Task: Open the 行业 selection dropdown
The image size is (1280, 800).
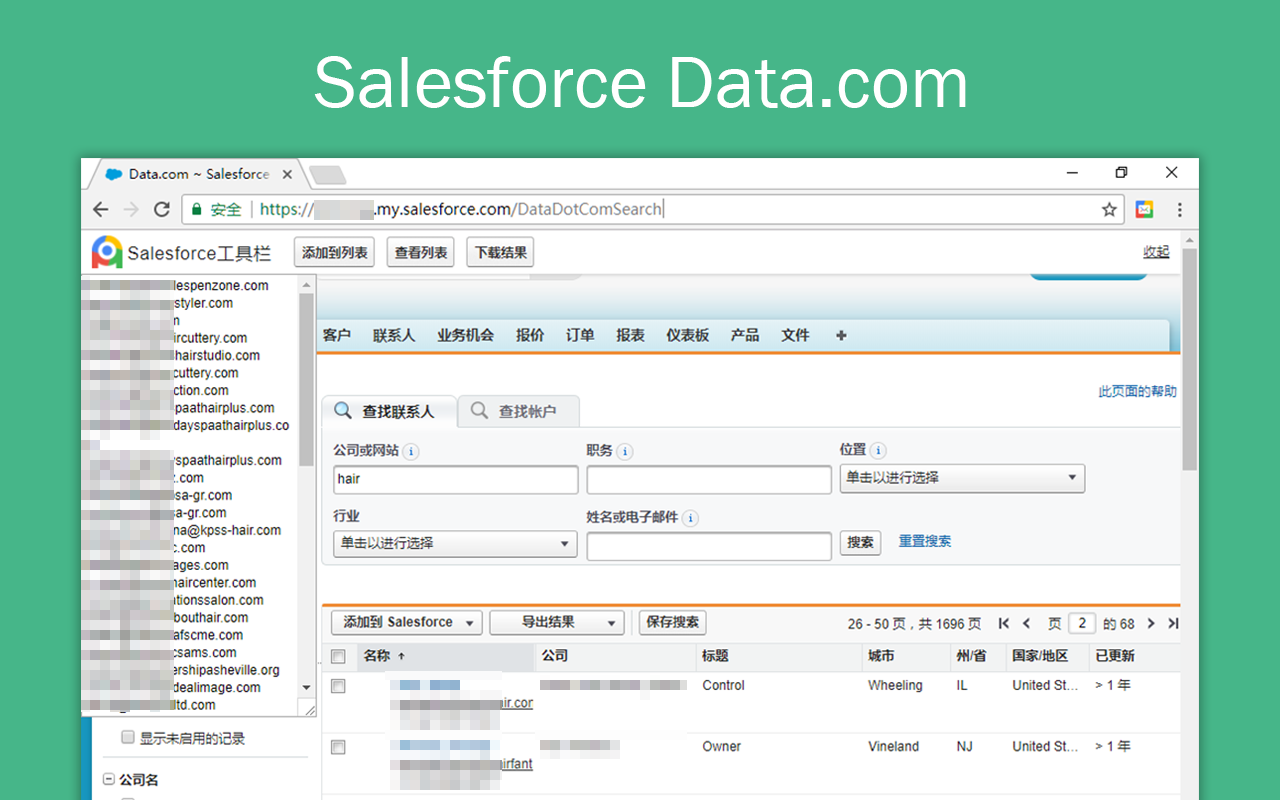Action: coord(455,543)
